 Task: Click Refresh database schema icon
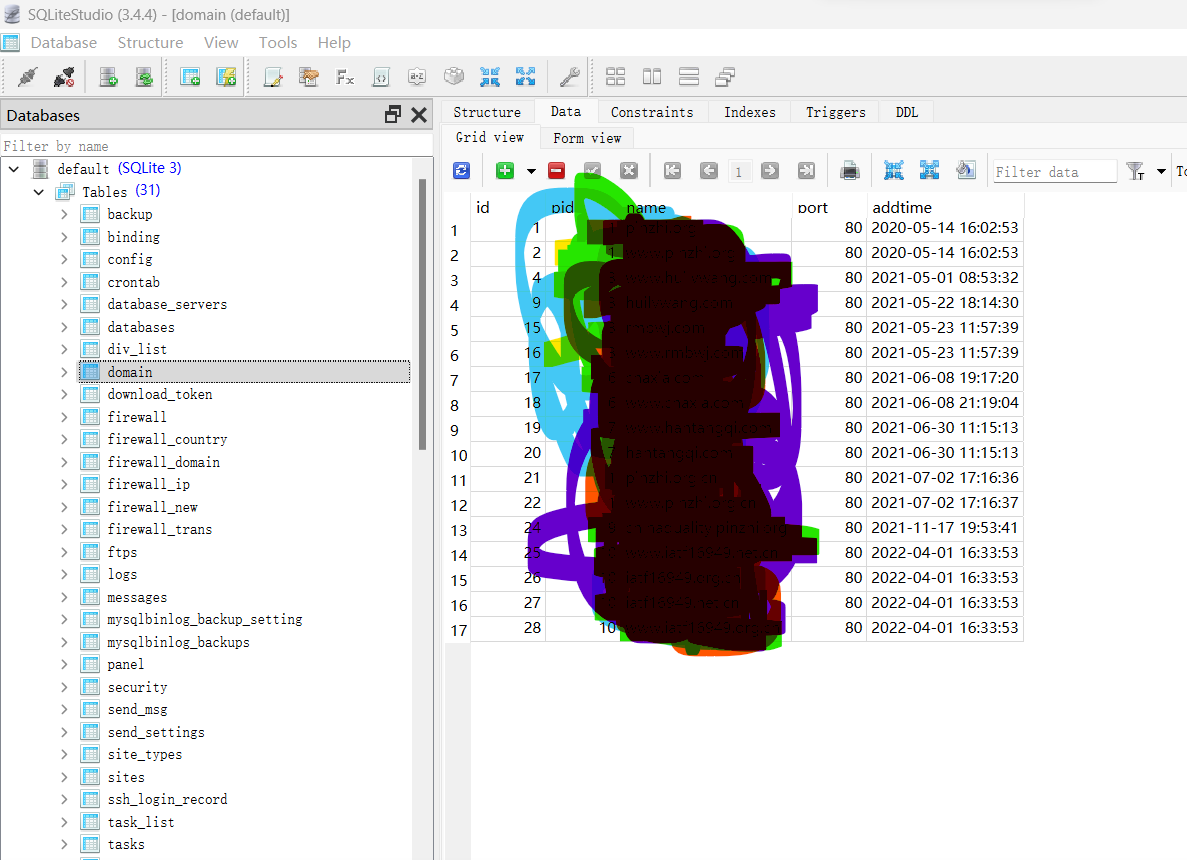(x=144, y=76)
